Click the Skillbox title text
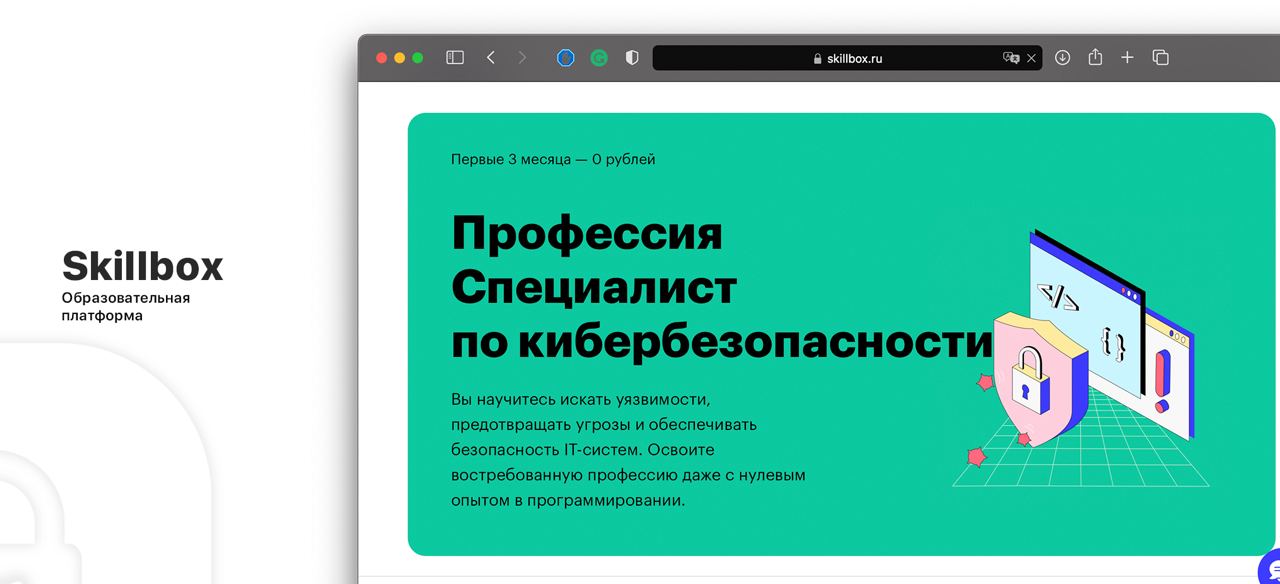The width and height of the screenshot is (1280, 584). point(142,266)
